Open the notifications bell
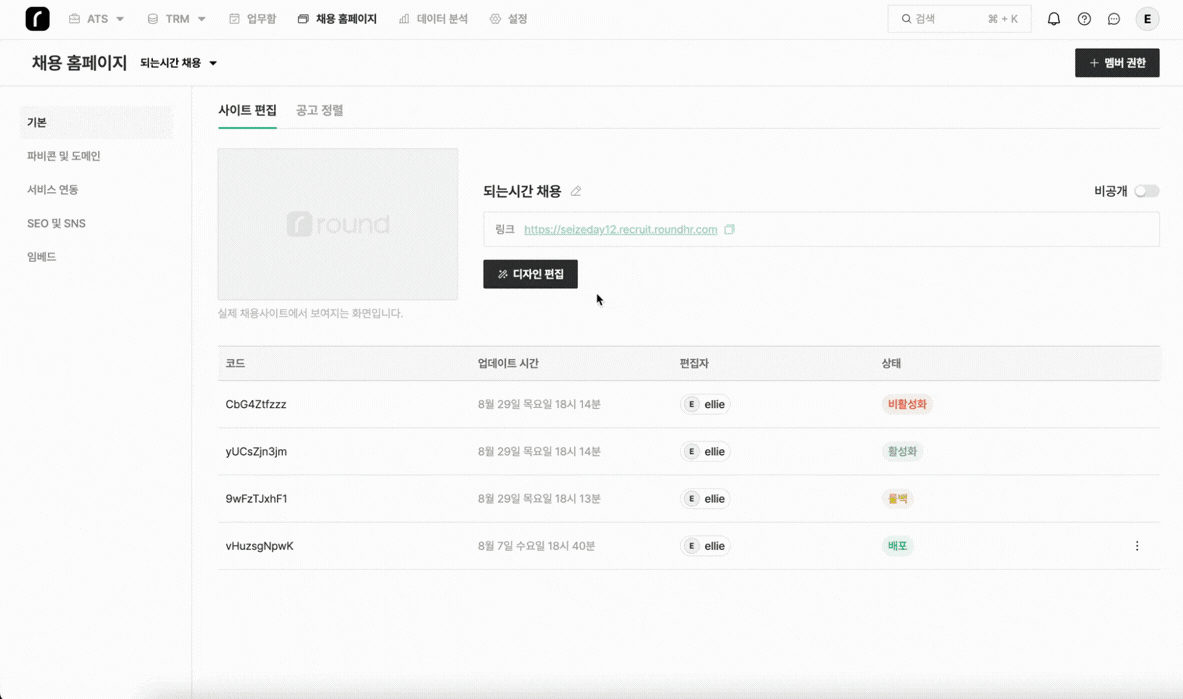Viewport: 1183px width, 699px height. coord(1053,19)
